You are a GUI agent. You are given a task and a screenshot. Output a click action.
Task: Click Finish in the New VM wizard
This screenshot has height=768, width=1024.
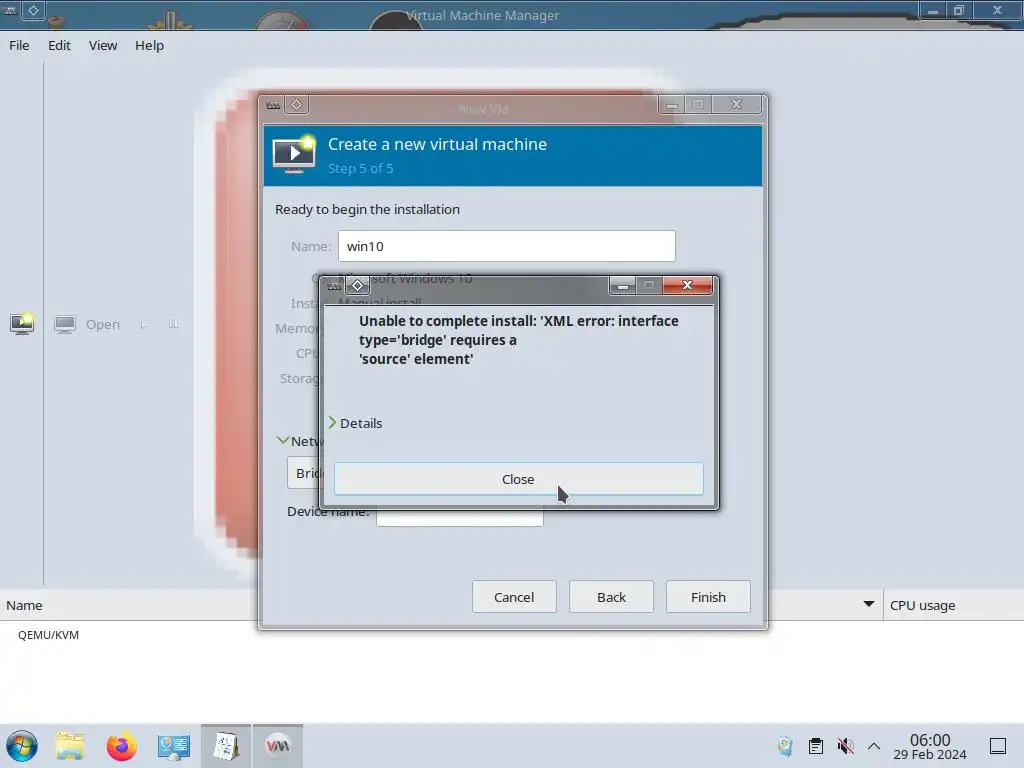pyautogui.click(x=708, y=597)
